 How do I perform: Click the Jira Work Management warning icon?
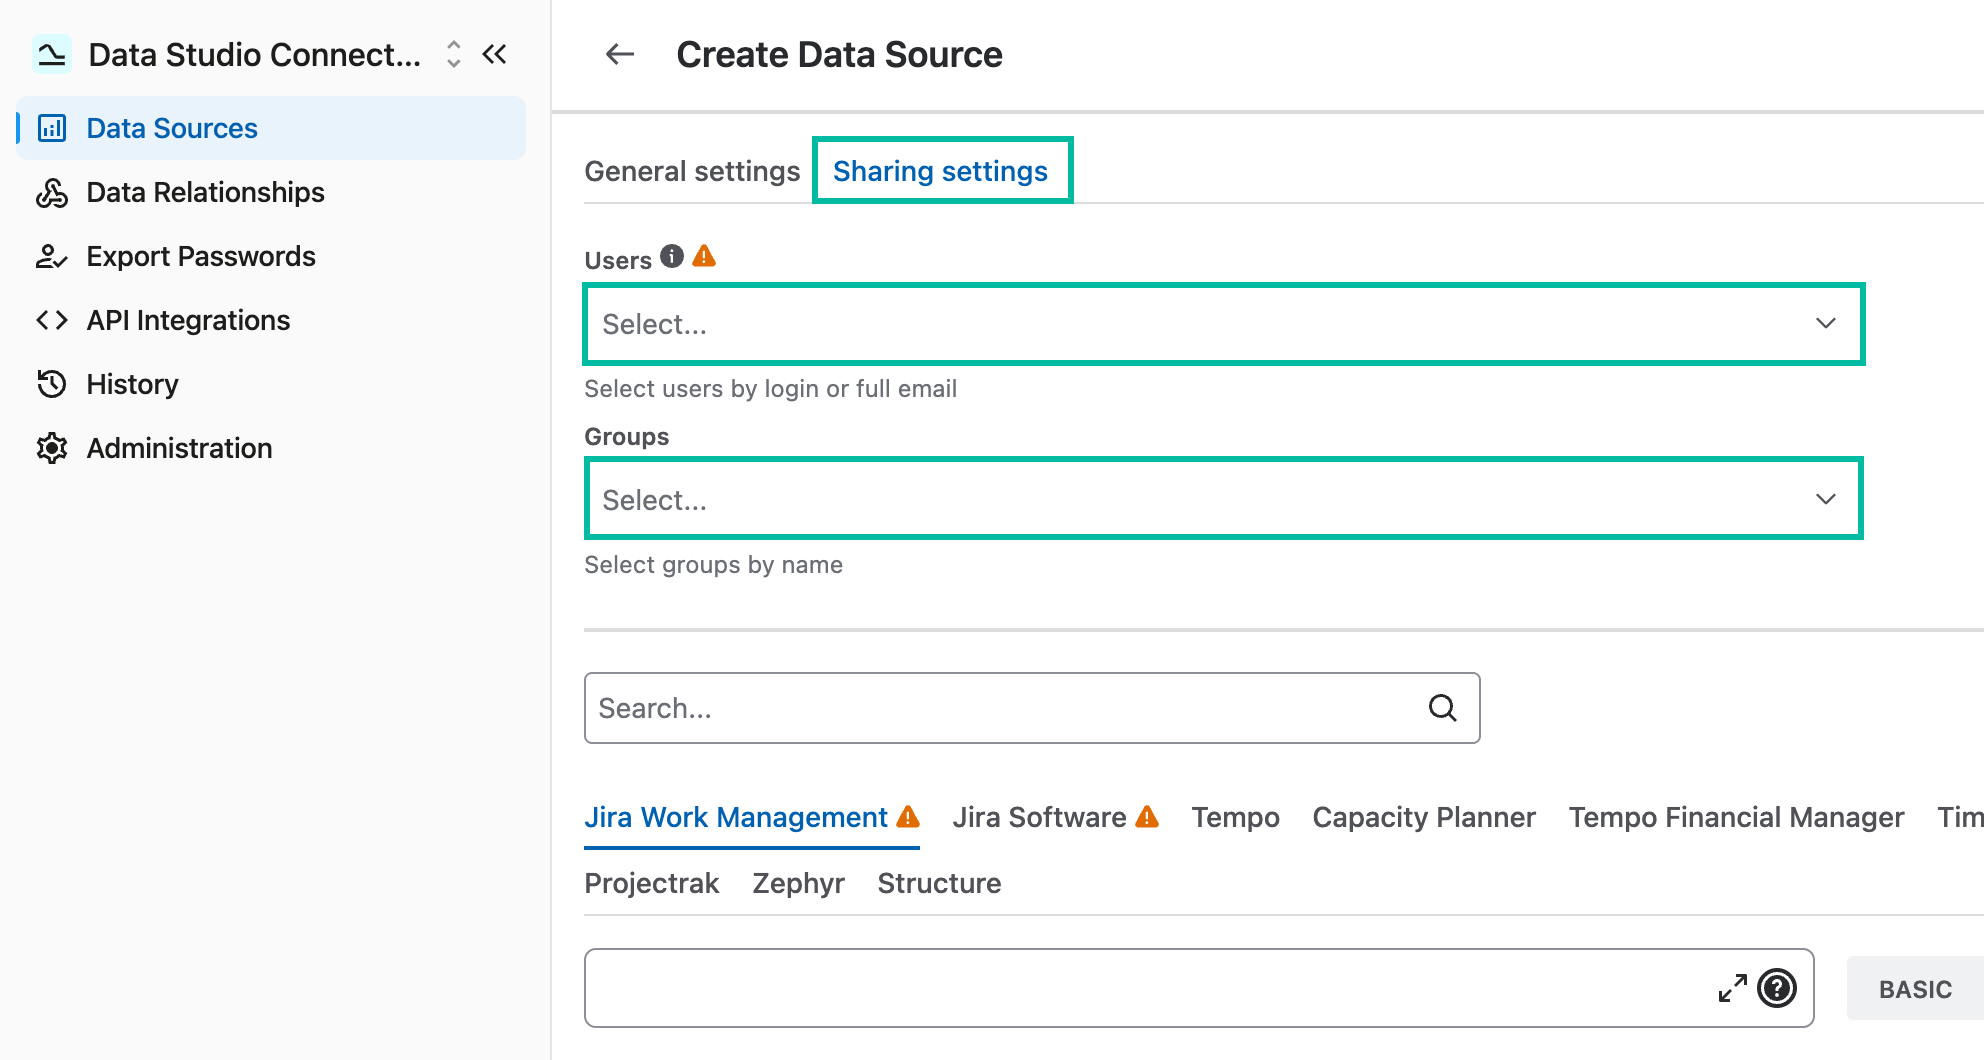point(908,817)
